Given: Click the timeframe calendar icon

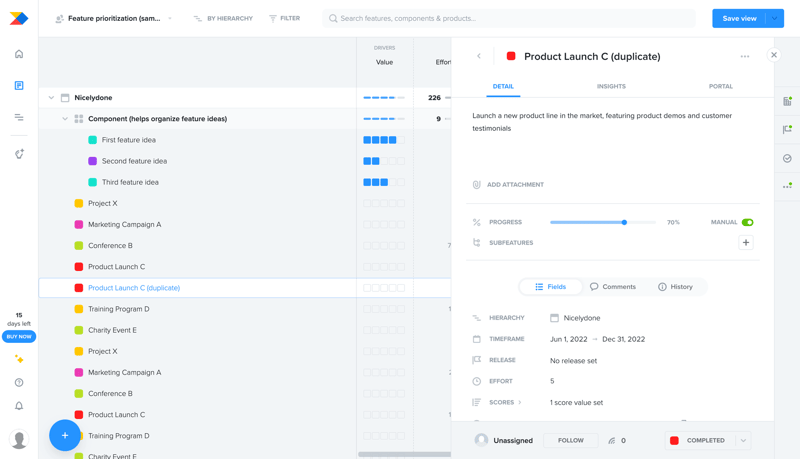Looking at the screenshot, I should tap(477, 339).
